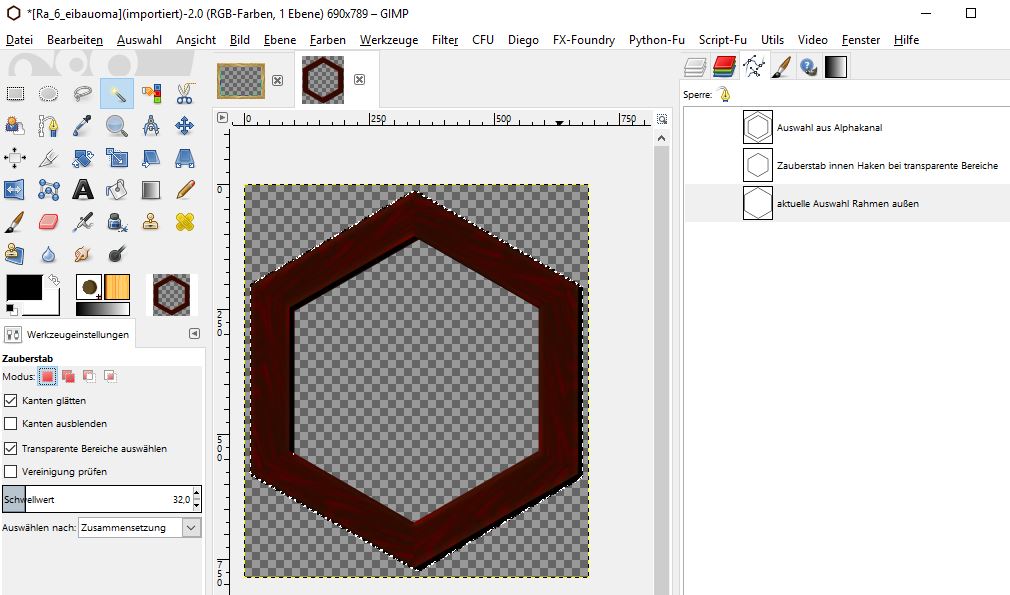This screenshot has height=595, width=1010.
Task: Set Modus to subtract from selection
Action: coord(89,376)
